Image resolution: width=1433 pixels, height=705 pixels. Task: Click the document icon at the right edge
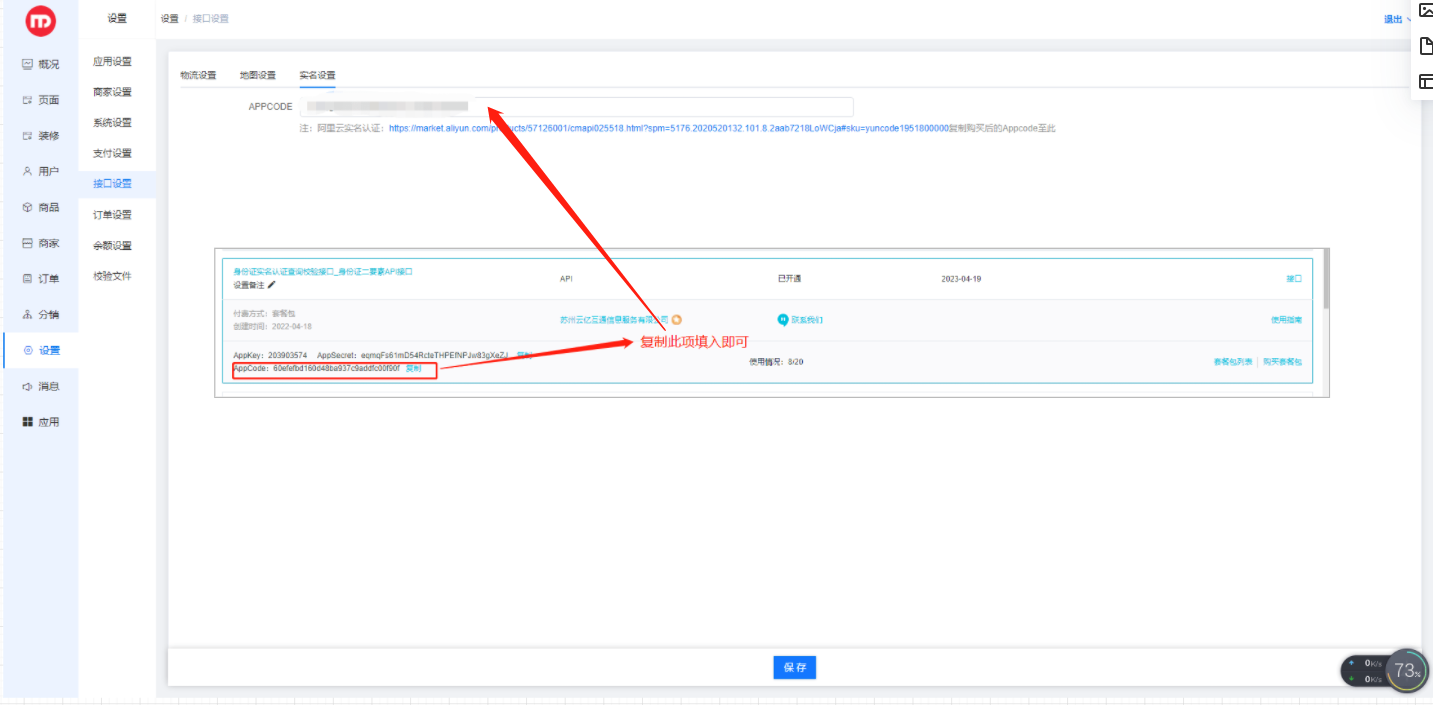point(1426,46)
